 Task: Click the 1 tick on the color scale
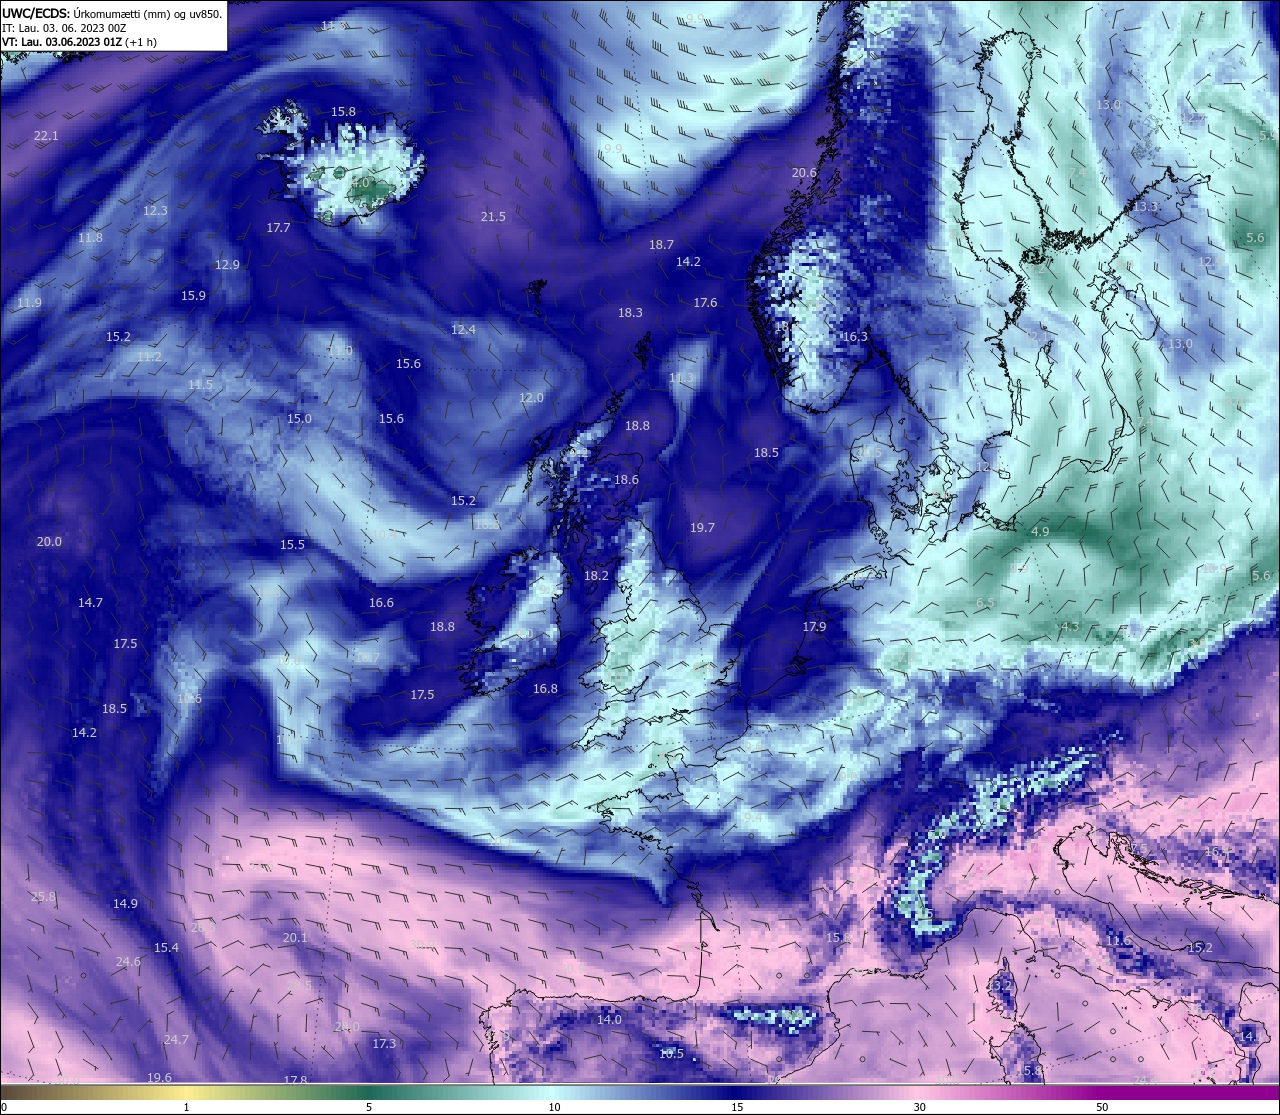pyautogui.click(x=186, y=1107)
